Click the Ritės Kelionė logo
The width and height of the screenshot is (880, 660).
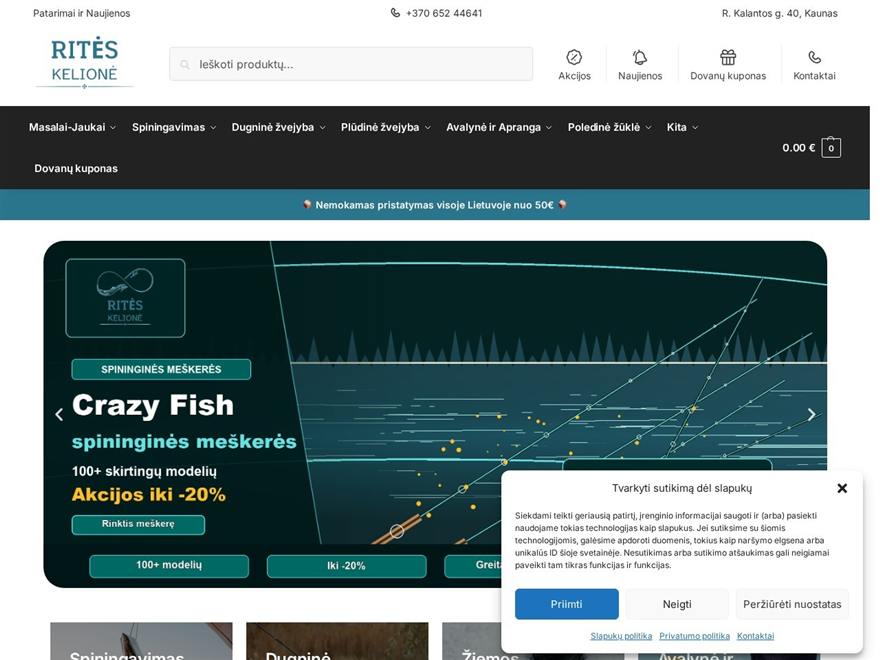pyautogui.click(x=84, y=63)
